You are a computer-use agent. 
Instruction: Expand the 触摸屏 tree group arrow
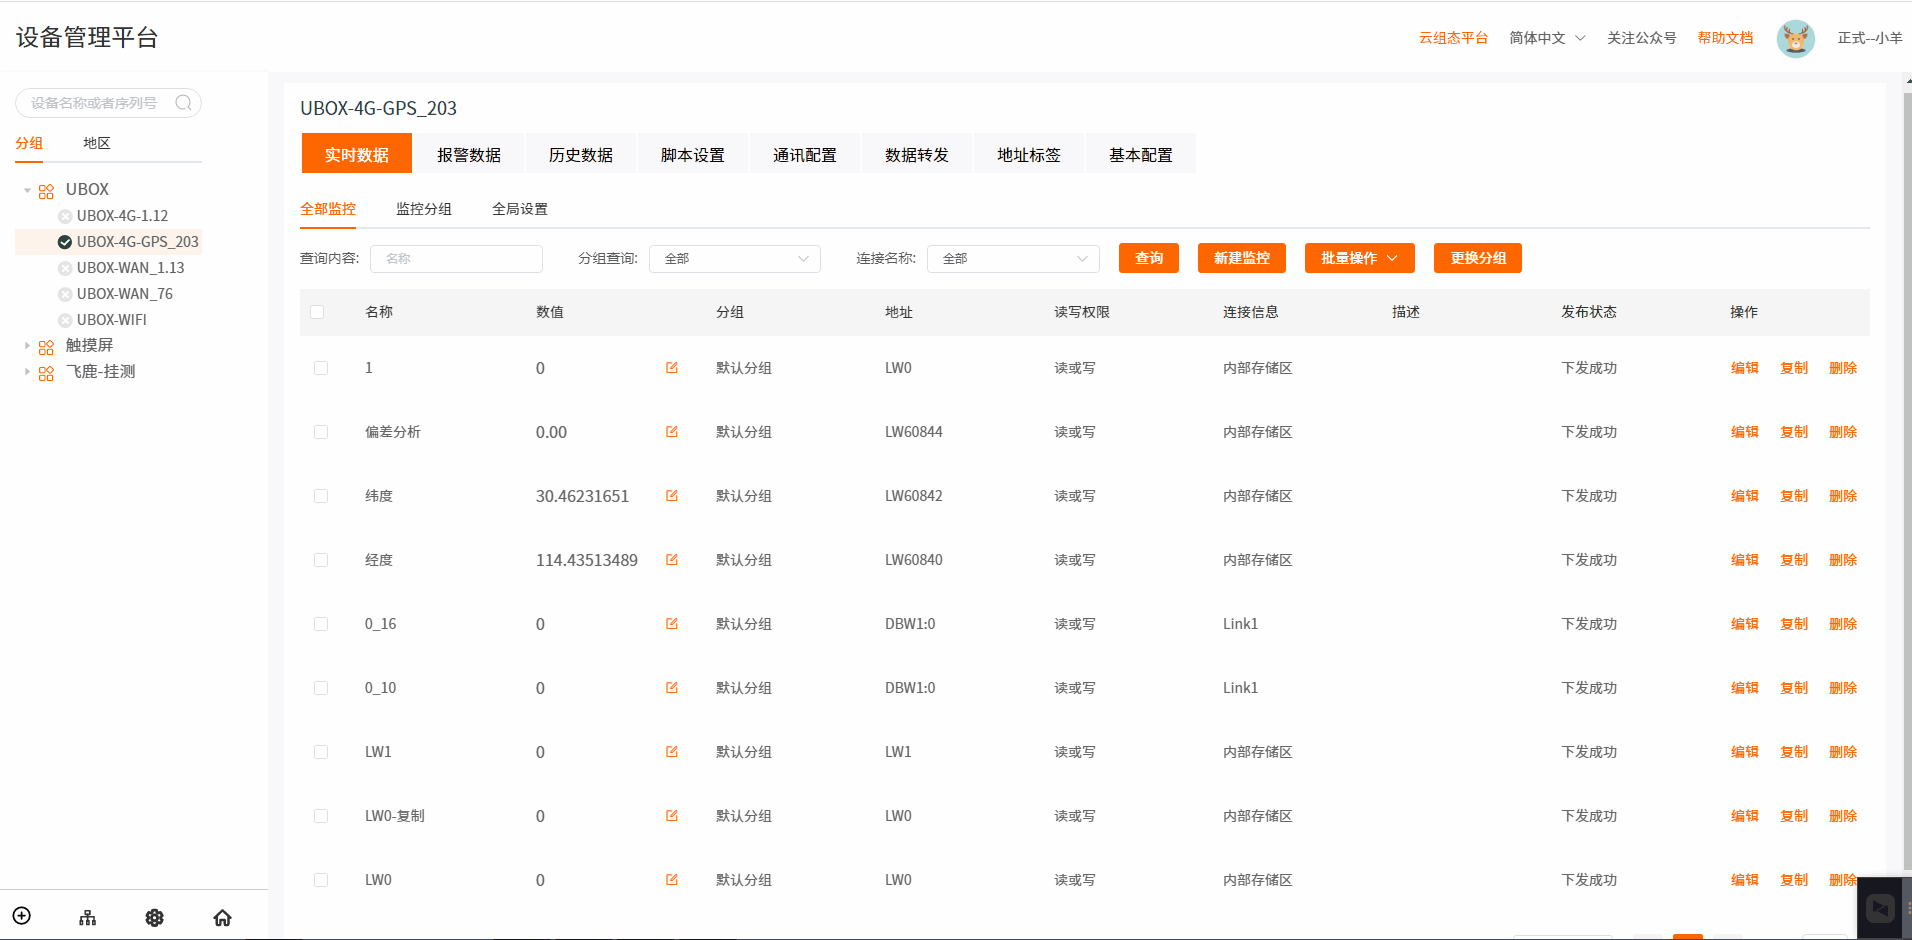point(27,346)
